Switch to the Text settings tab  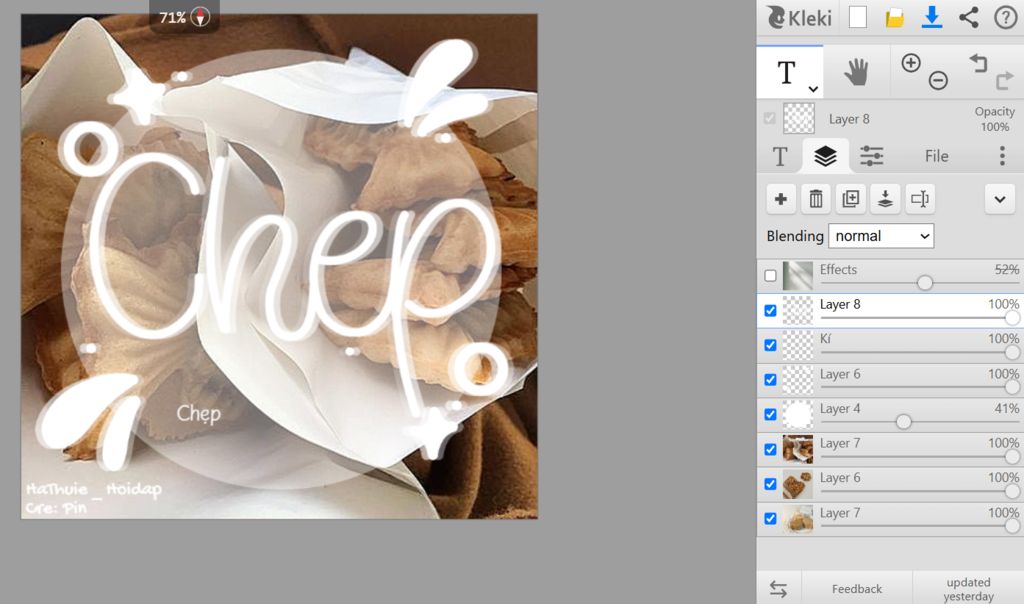click(780, 157)
